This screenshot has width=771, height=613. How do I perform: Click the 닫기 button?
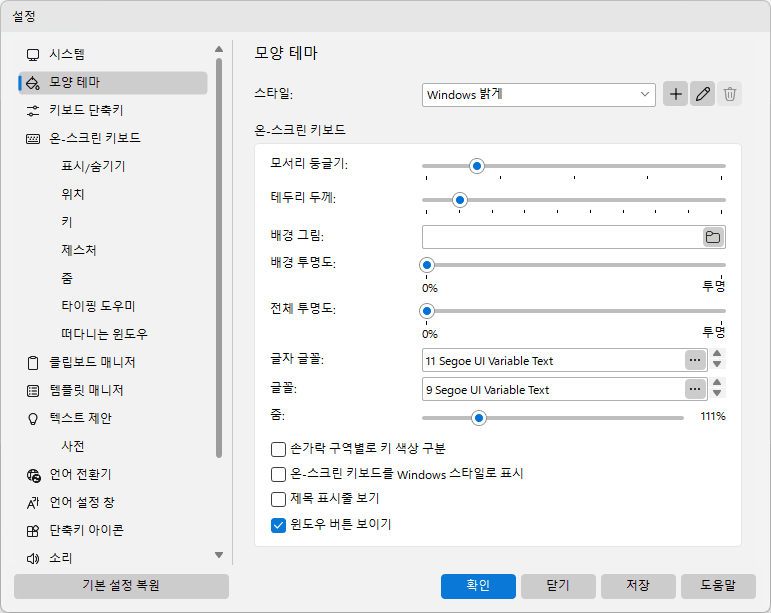pyautogui.click(x=558, y=586)
